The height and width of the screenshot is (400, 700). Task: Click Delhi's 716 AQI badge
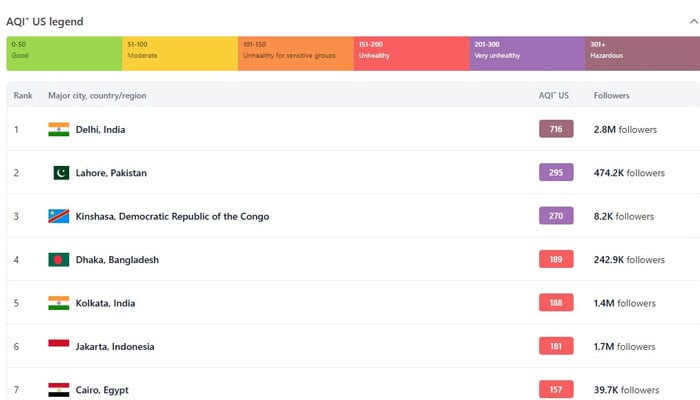[556, 129]
